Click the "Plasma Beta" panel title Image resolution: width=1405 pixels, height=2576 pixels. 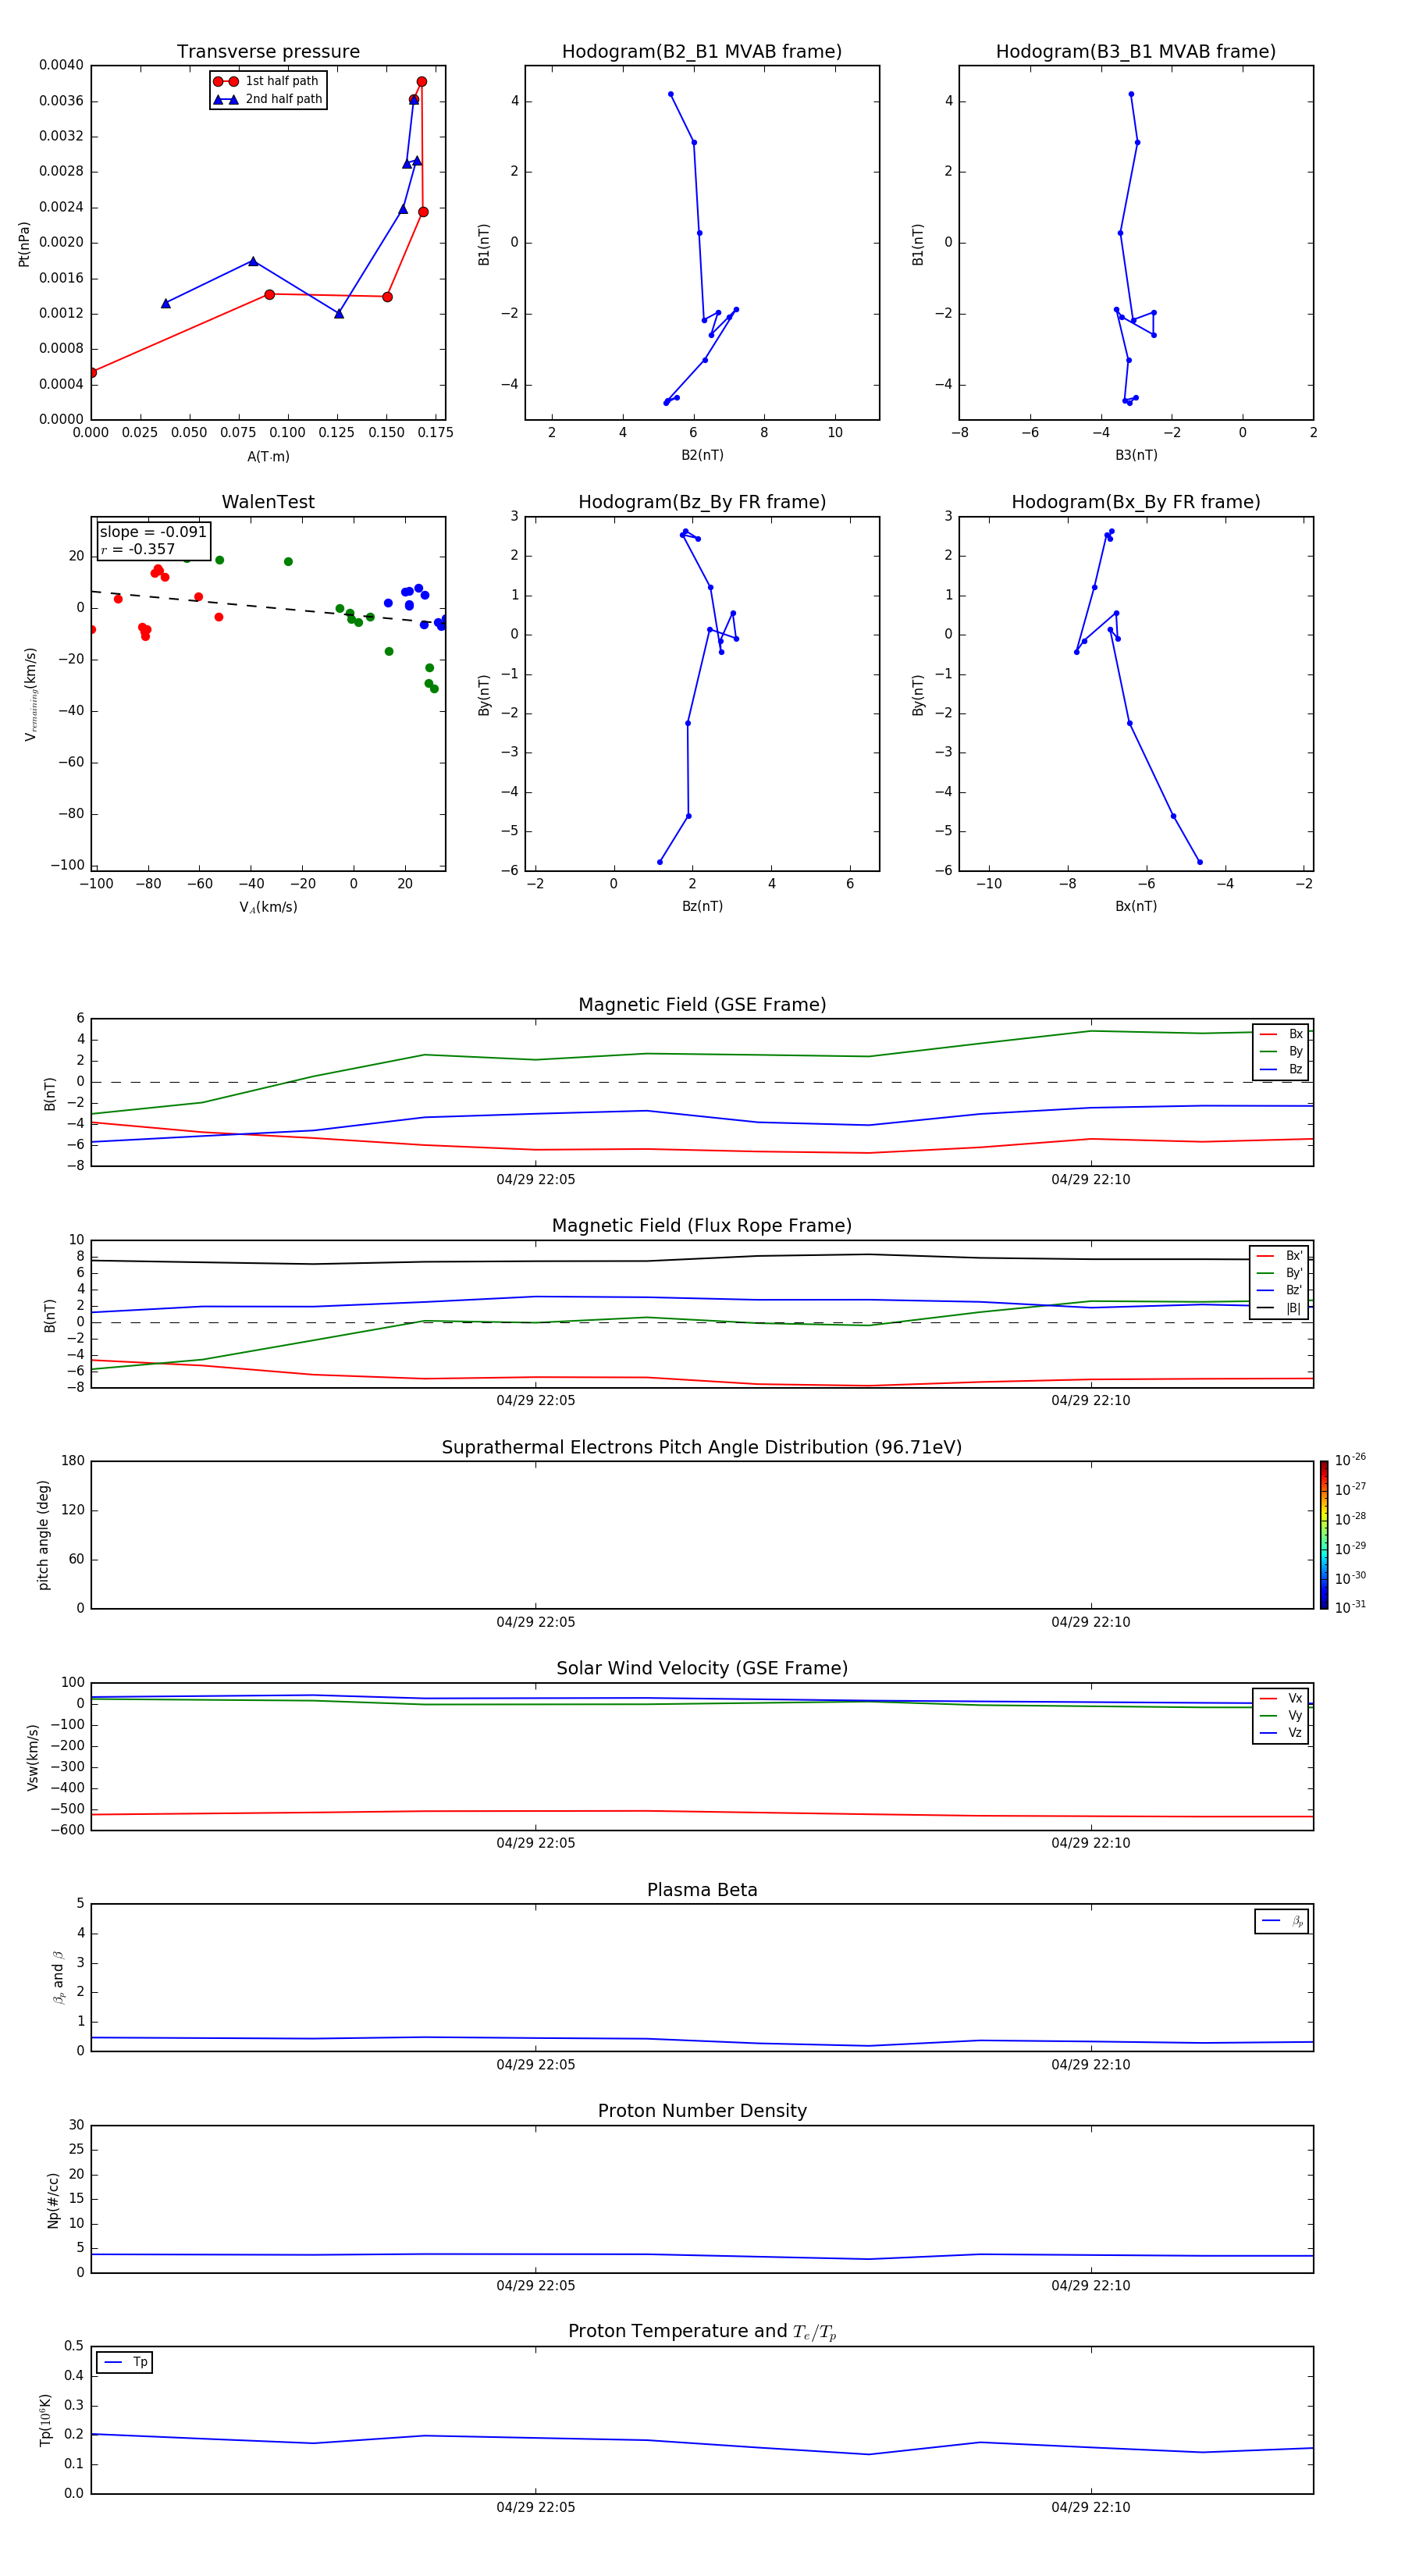click(x=702, y=1890)
